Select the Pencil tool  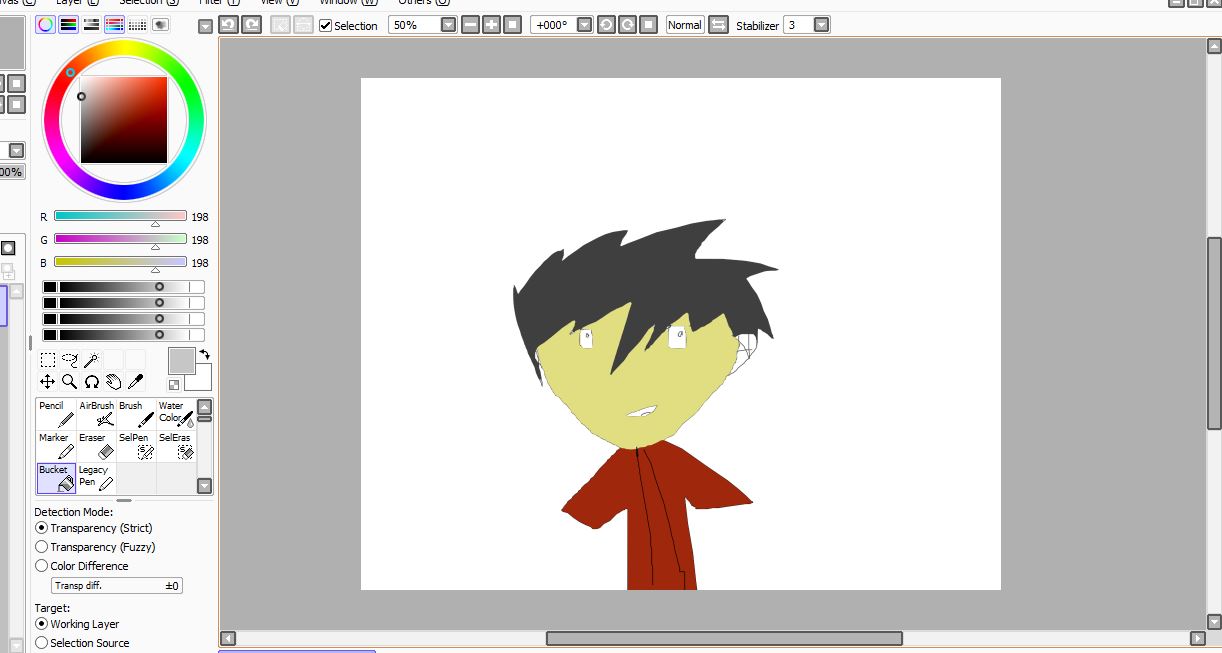coord(56,414)
